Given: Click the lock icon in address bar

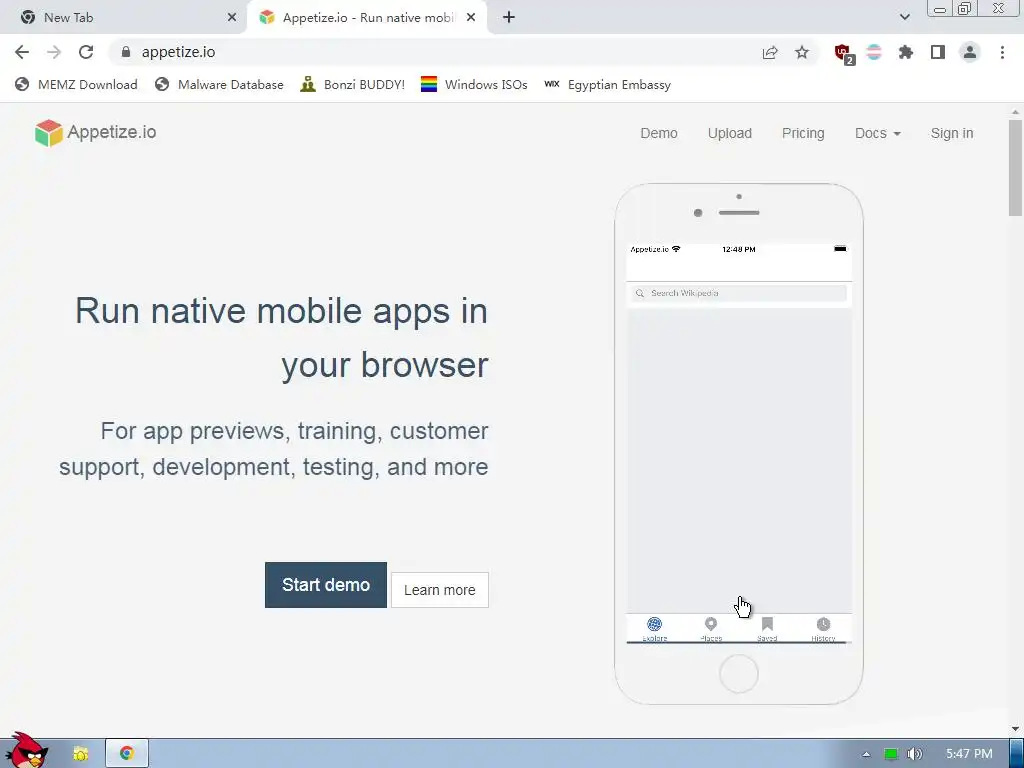Looking at the screenshot, I should 126,52.
